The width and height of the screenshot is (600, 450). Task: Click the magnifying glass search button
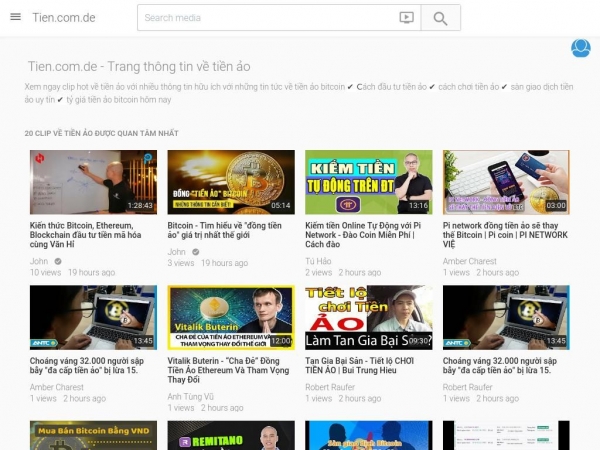coord(440,18)
